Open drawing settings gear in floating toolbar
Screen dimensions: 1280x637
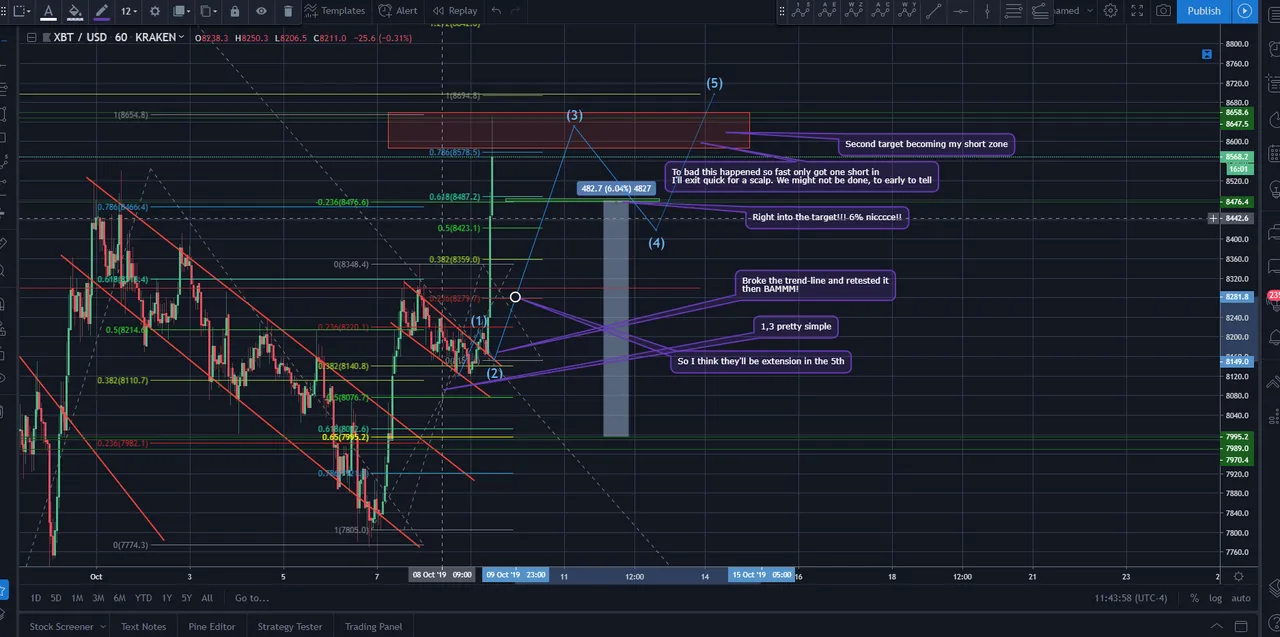(155, 11)
